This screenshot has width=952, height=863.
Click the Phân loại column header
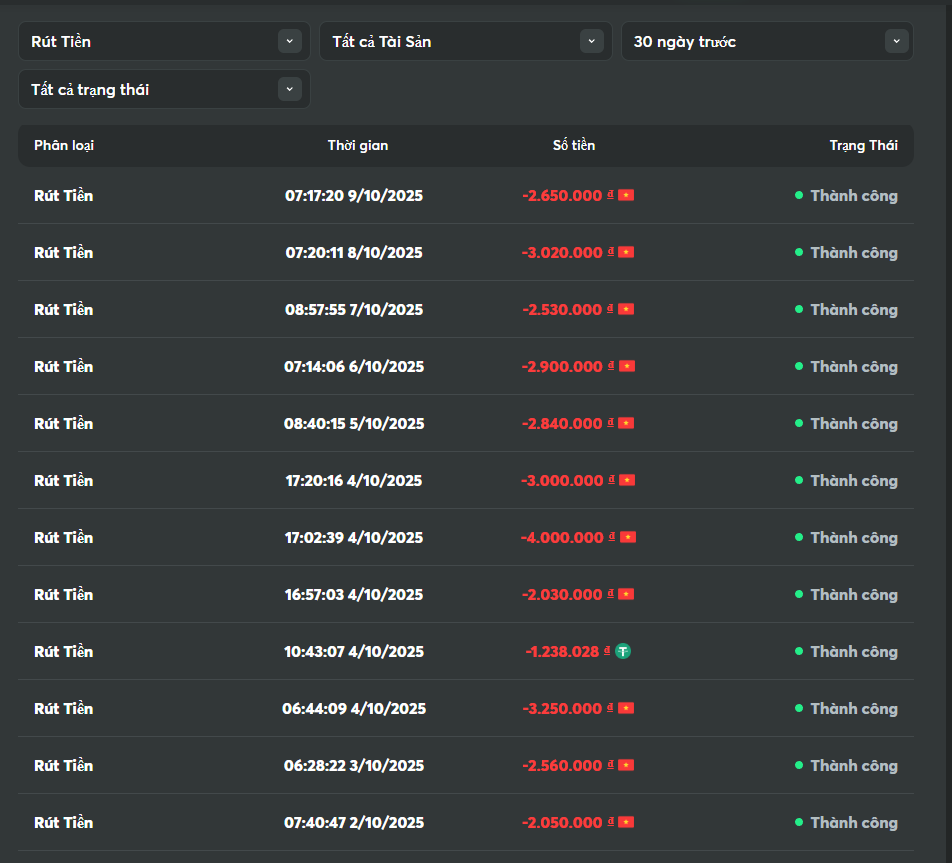[x=64, y=145]
